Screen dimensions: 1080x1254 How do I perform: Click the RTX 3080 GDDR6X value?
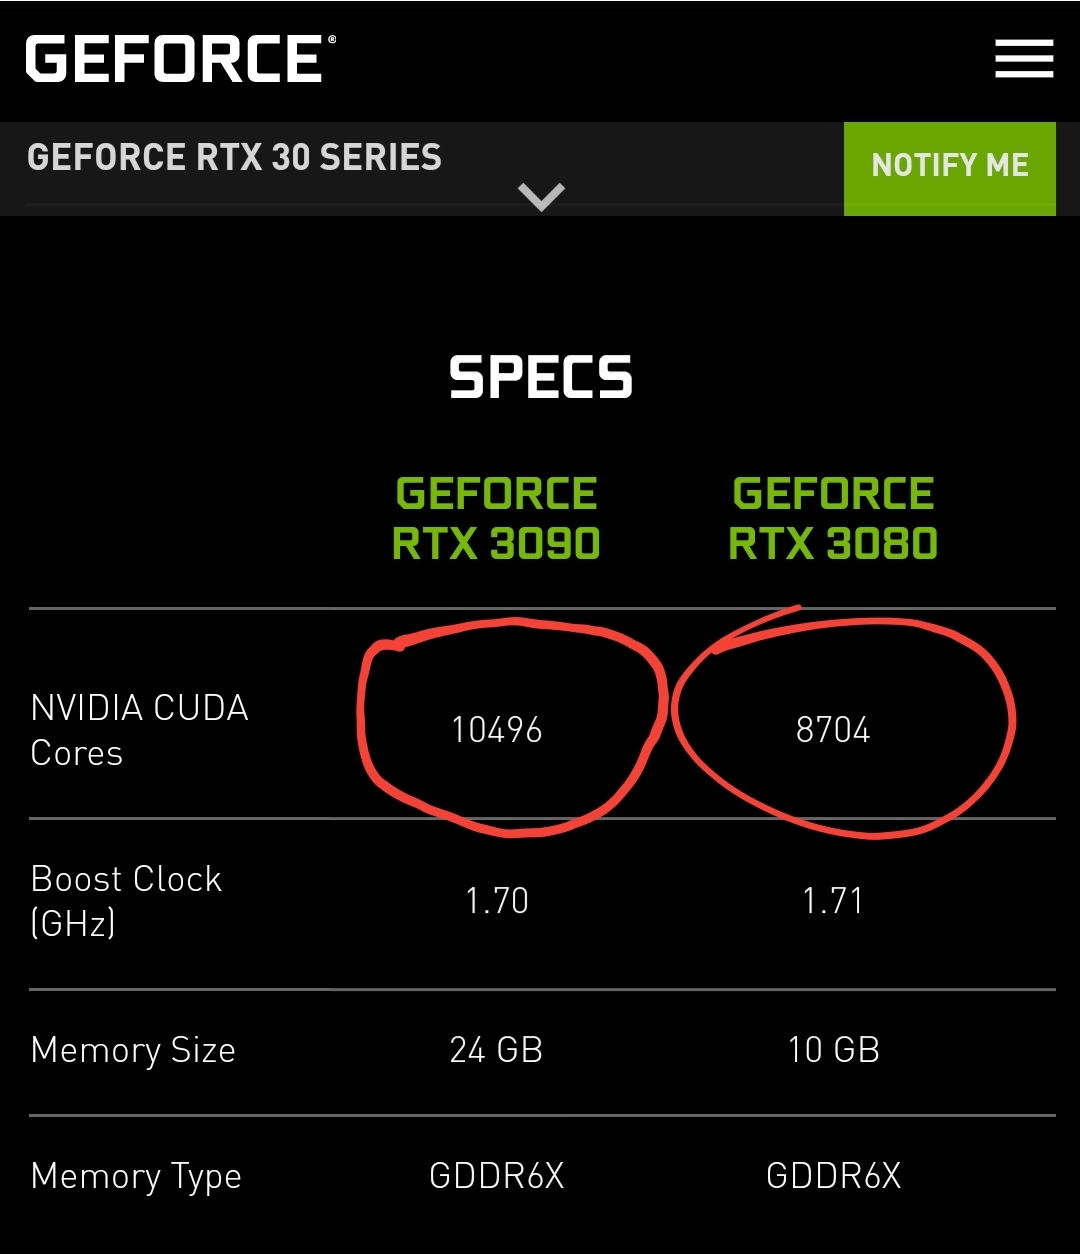click(833, 1176)
